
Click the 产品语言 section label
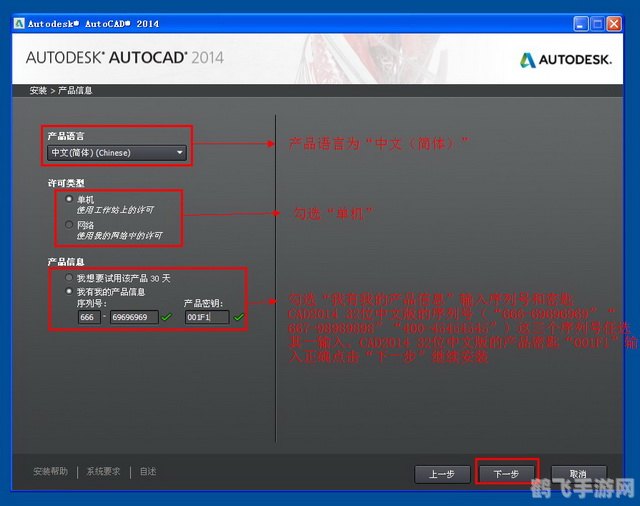coord(66,136)
